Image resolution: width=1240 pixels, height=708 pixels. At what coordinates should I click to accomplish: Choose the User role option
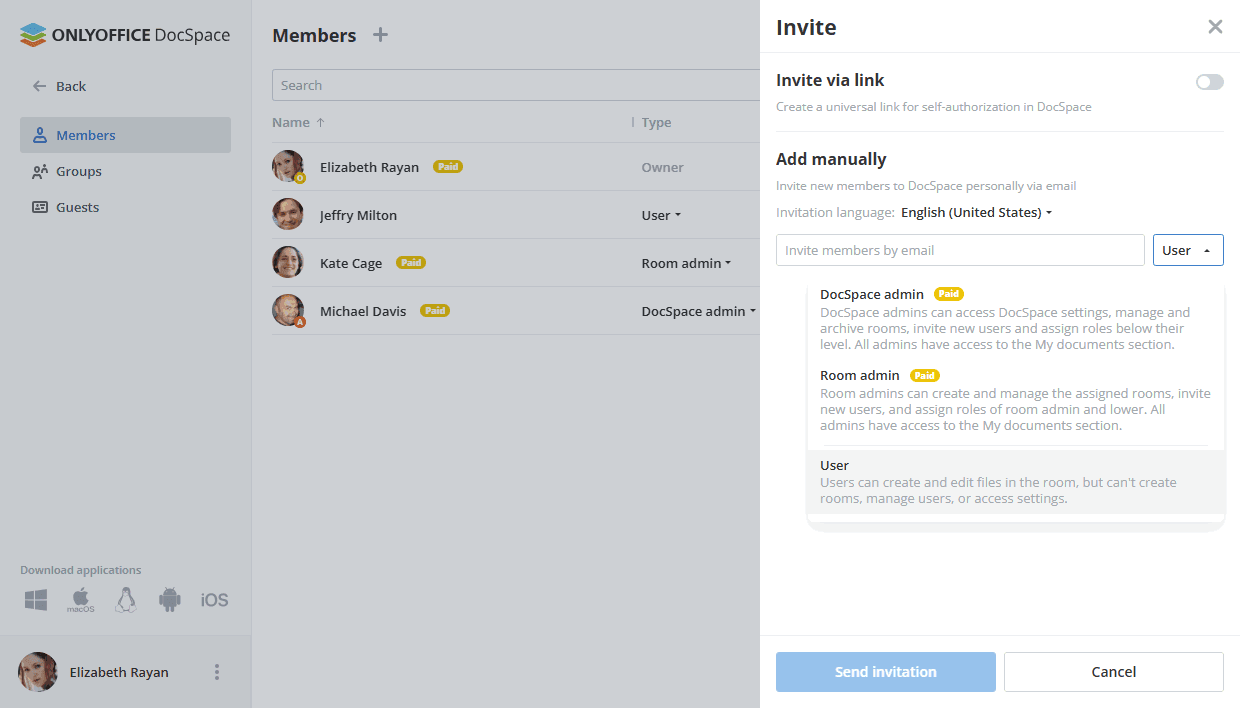click(x=1016, y=482)
